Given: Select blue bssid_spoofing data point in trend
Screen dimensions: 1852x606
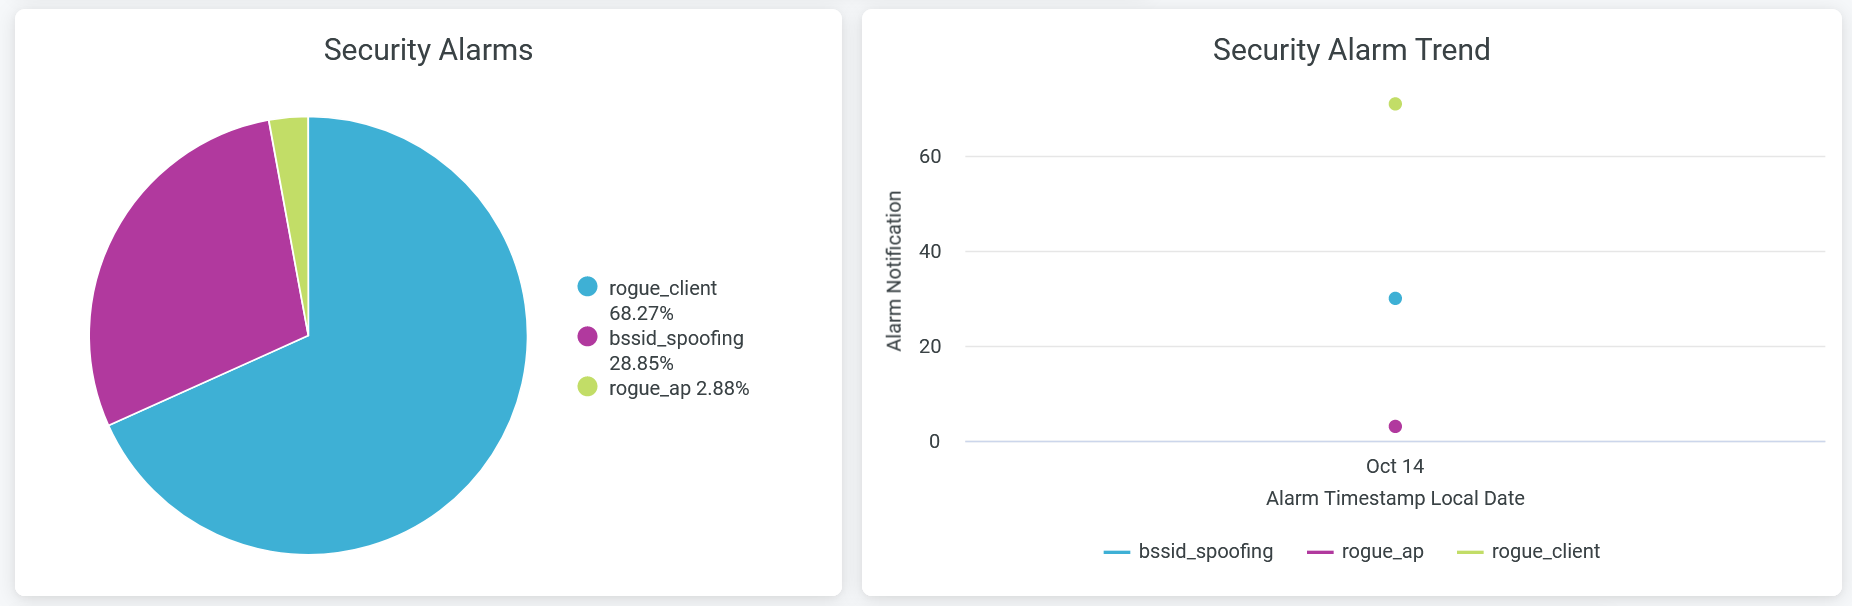Looking at the screenshot, I should pyautogui.click(x=1395, y=298).
